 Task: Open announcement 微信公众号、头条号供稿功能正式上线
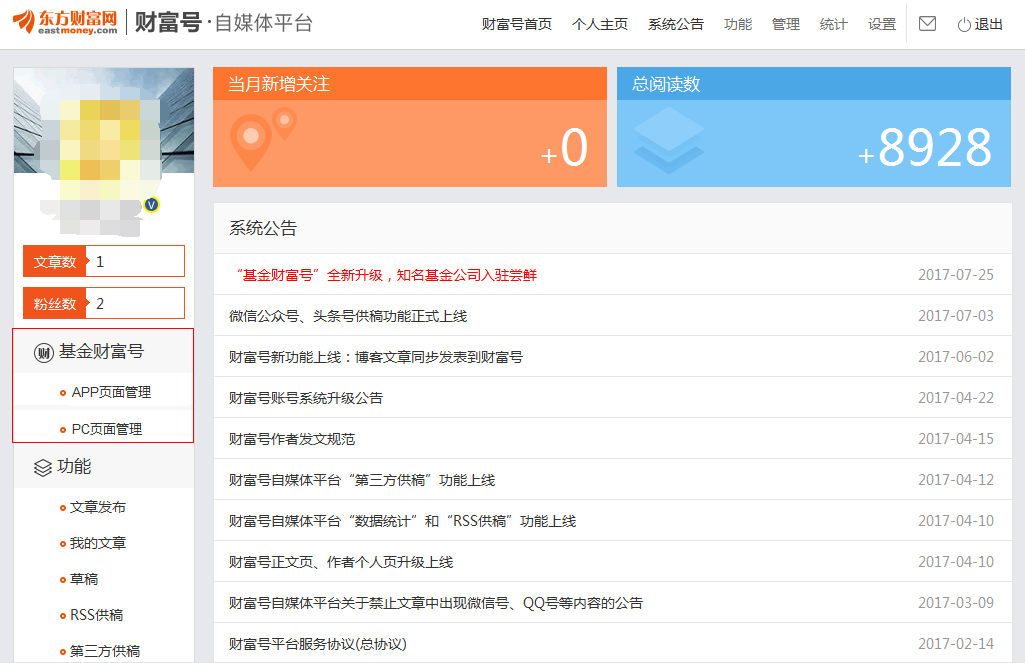pos(348,316)
